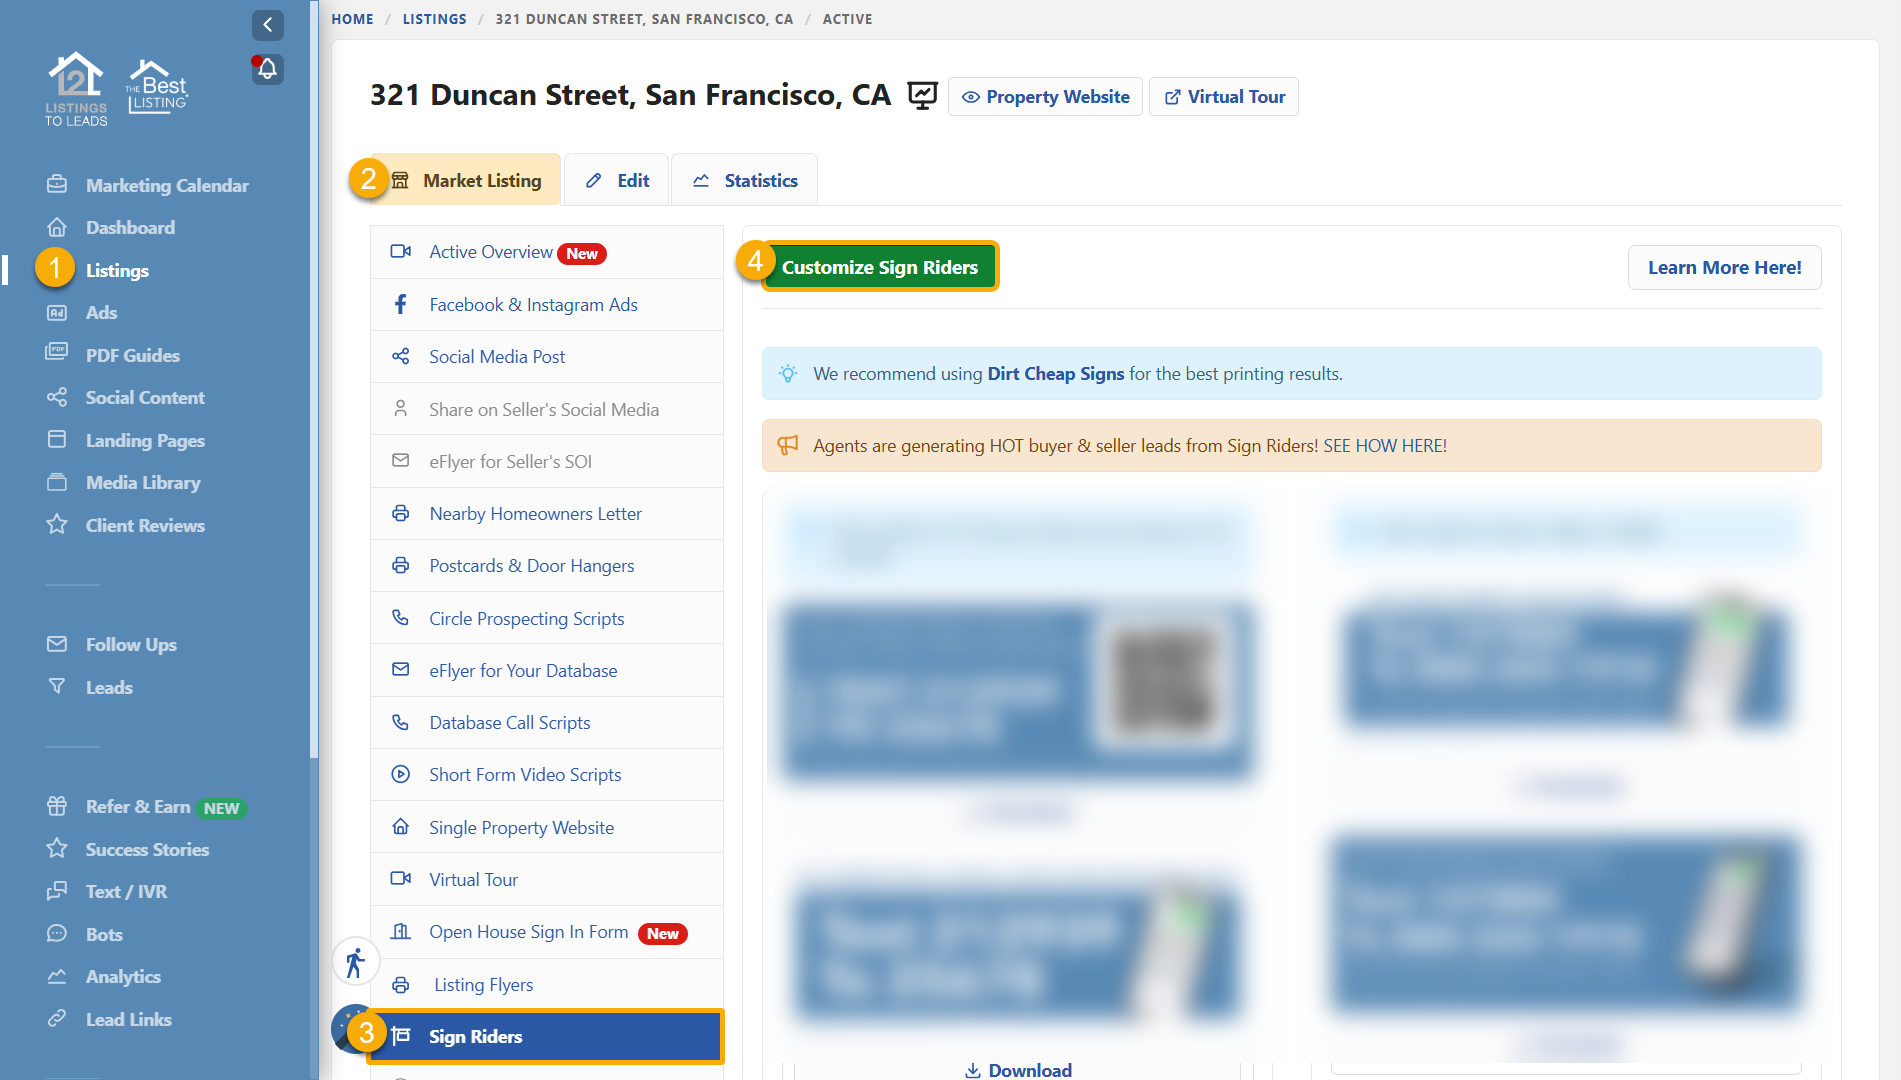Open Refer & Earn in sidebar
Image resolution: width=1901 pixels, height=1080 pixels.
click(137, 807)
